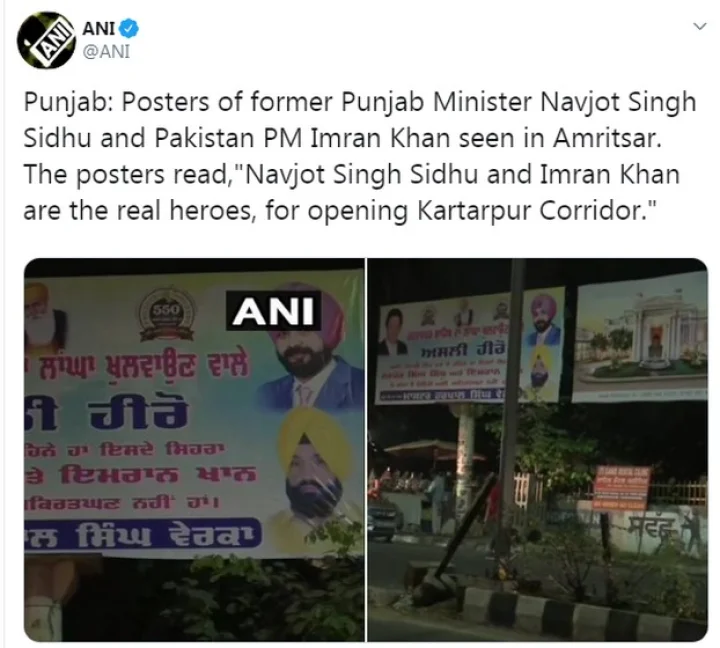The image size is (720, 648).
Task: Open the ANI profile avatar
Action: pos(45,40)
